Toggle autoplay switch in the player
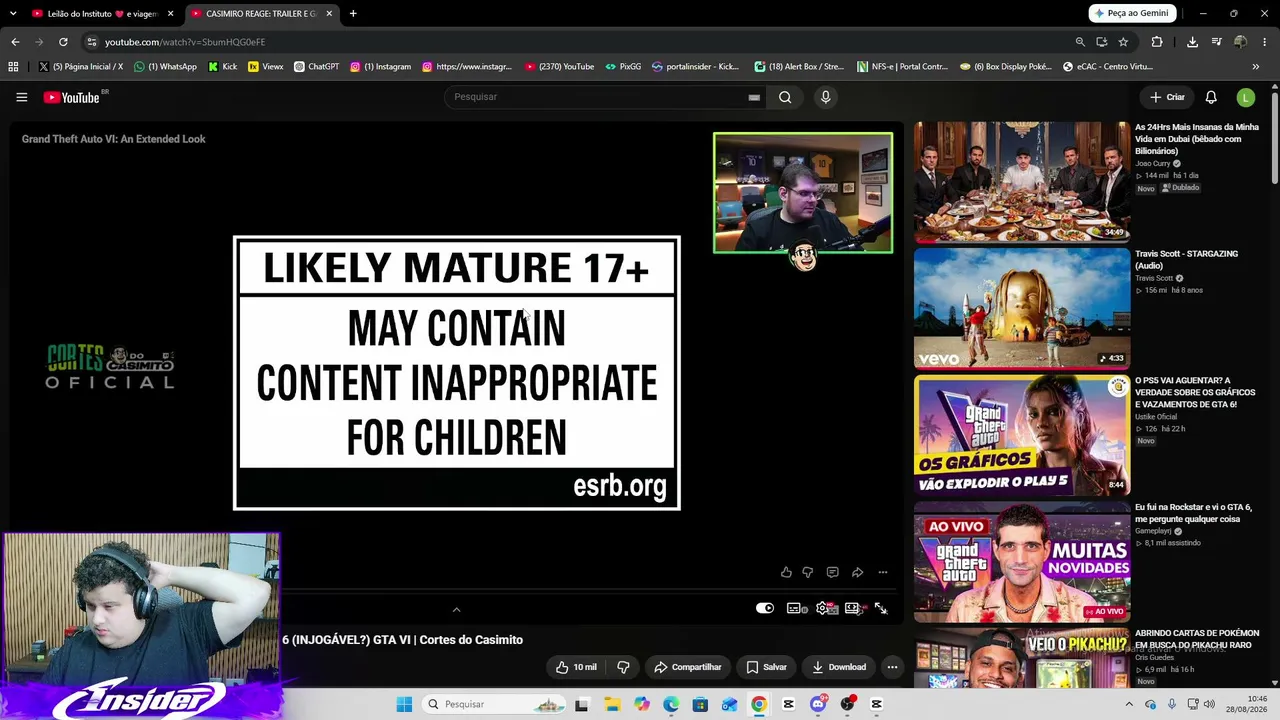Image resolution: width=1280 pixels, height=720 pixels. [x=765, y=608]
